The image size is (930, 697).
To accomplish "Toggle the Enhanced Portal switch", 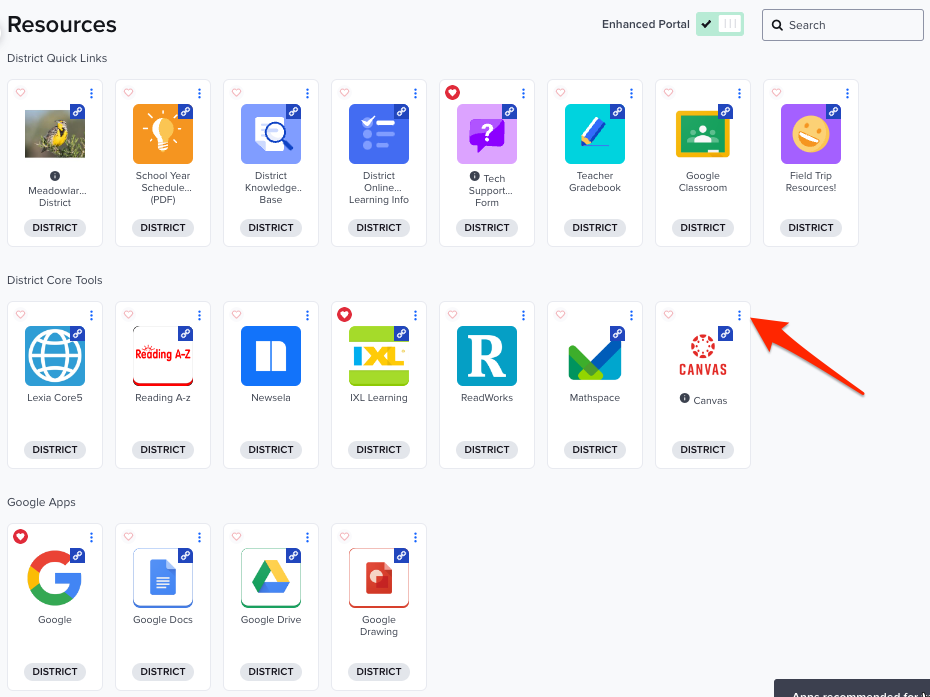I will pyautogui.click(x=720, y=24).
